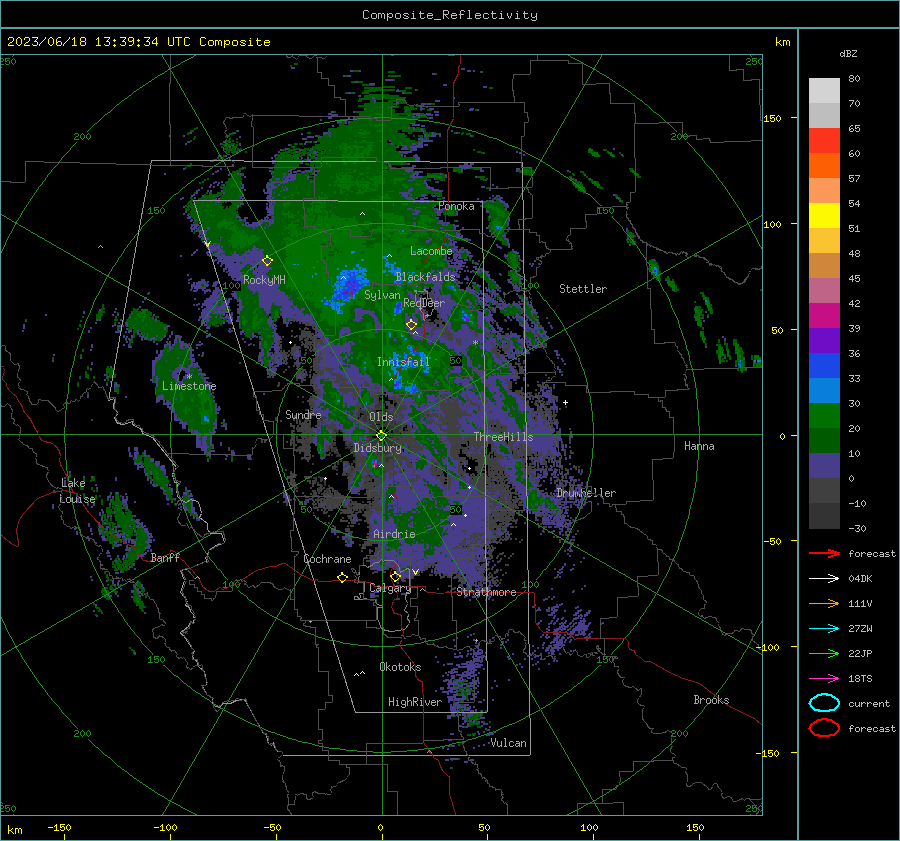Click the Stettler city label
The width and height of the screenshot is (900, 841).
tap(583, 289)
